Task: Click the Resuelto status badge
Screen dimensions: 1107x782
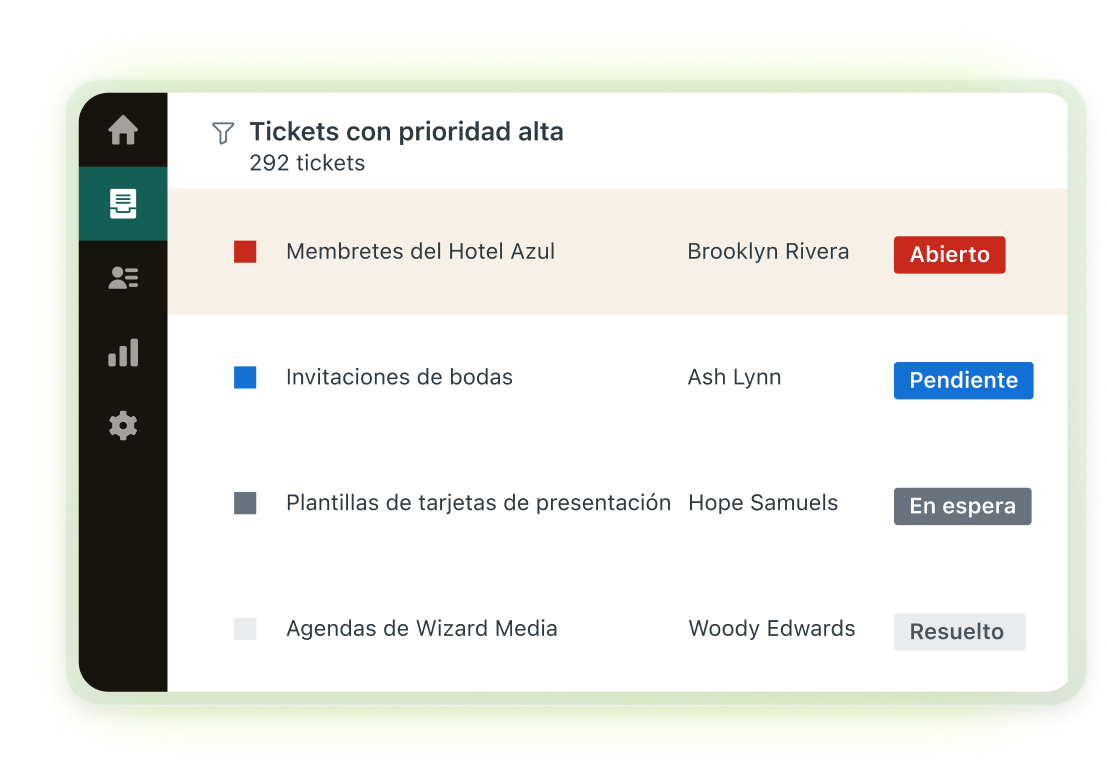Action: pos(959,632)
